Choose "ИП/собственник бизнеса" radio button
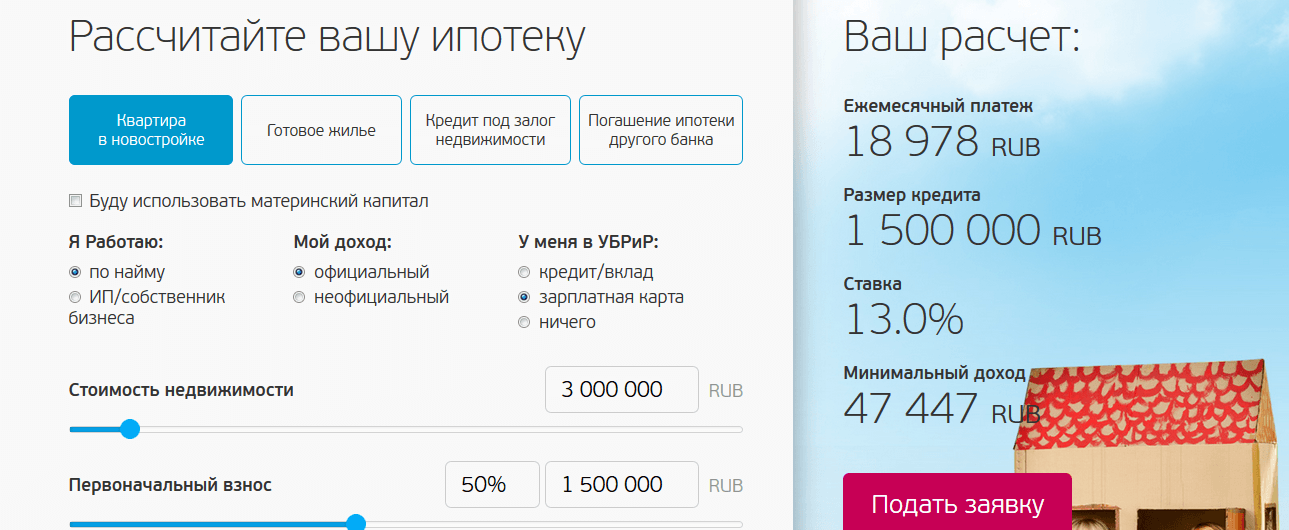This screenshot has height=530, width=1289. click(x=75, y=297)
